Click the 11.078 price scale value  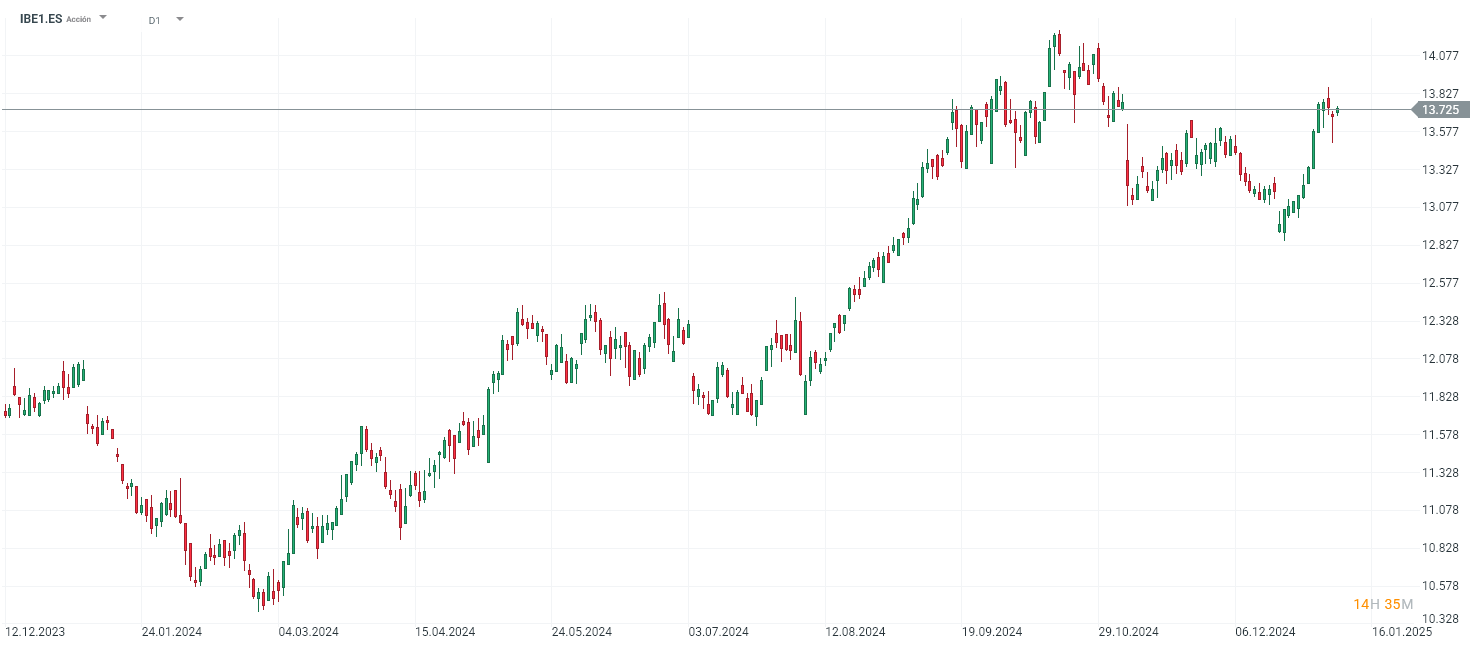coord(1440,510)
